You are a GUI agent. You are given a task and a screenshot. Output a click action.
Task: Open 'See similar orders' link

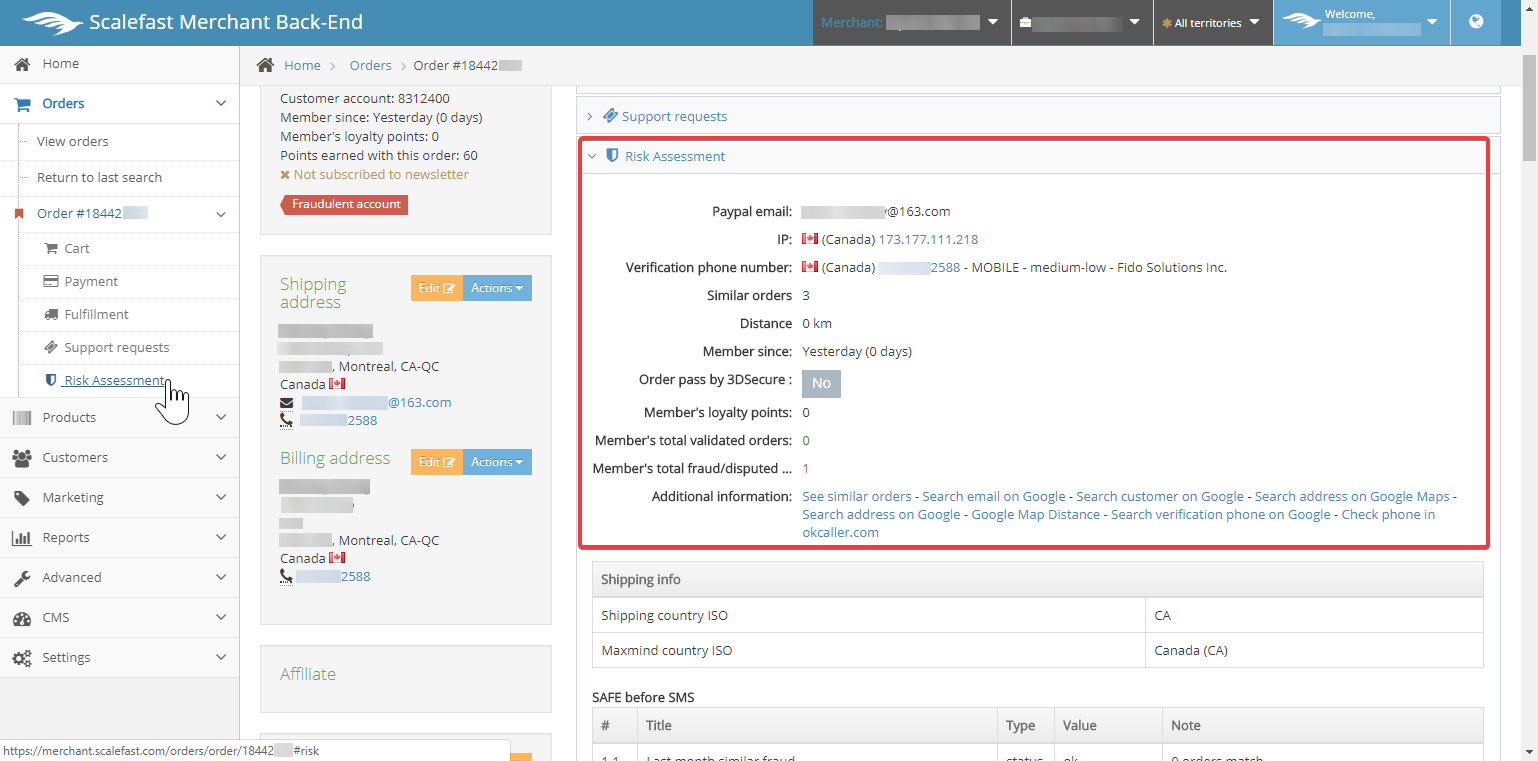857,497
